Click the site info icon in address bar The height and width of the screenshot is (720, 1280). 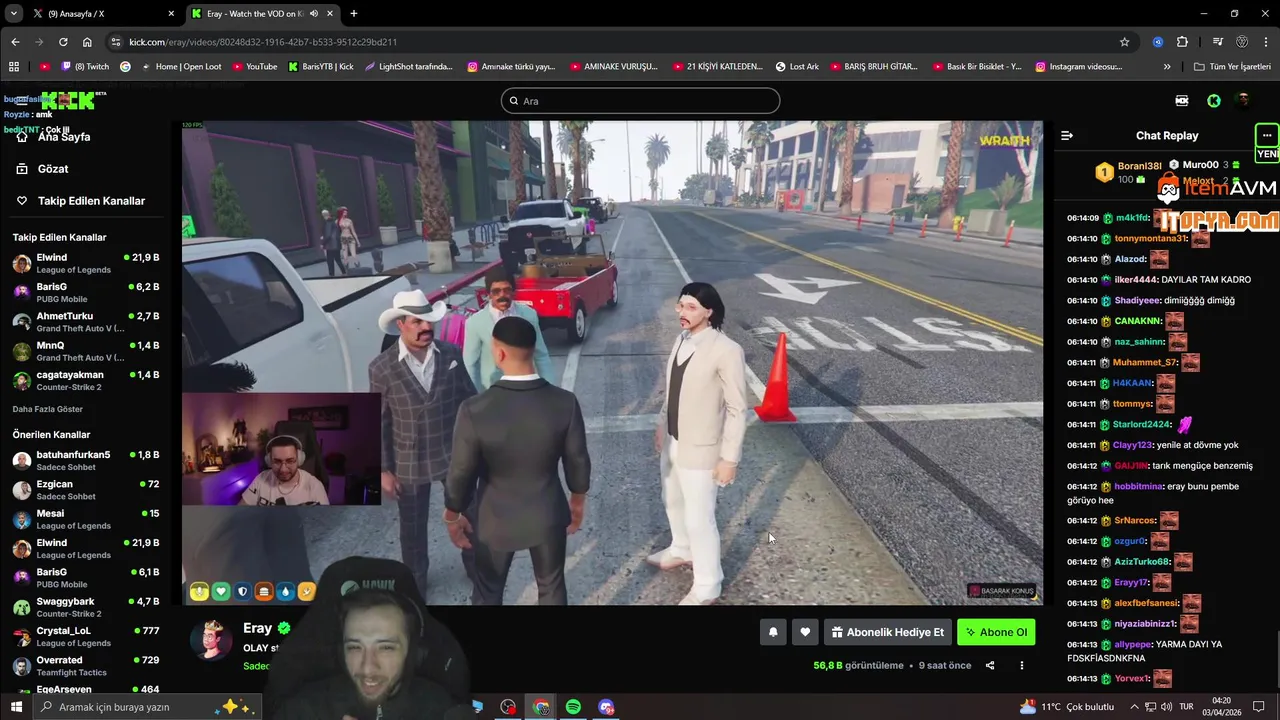[116, 42]
